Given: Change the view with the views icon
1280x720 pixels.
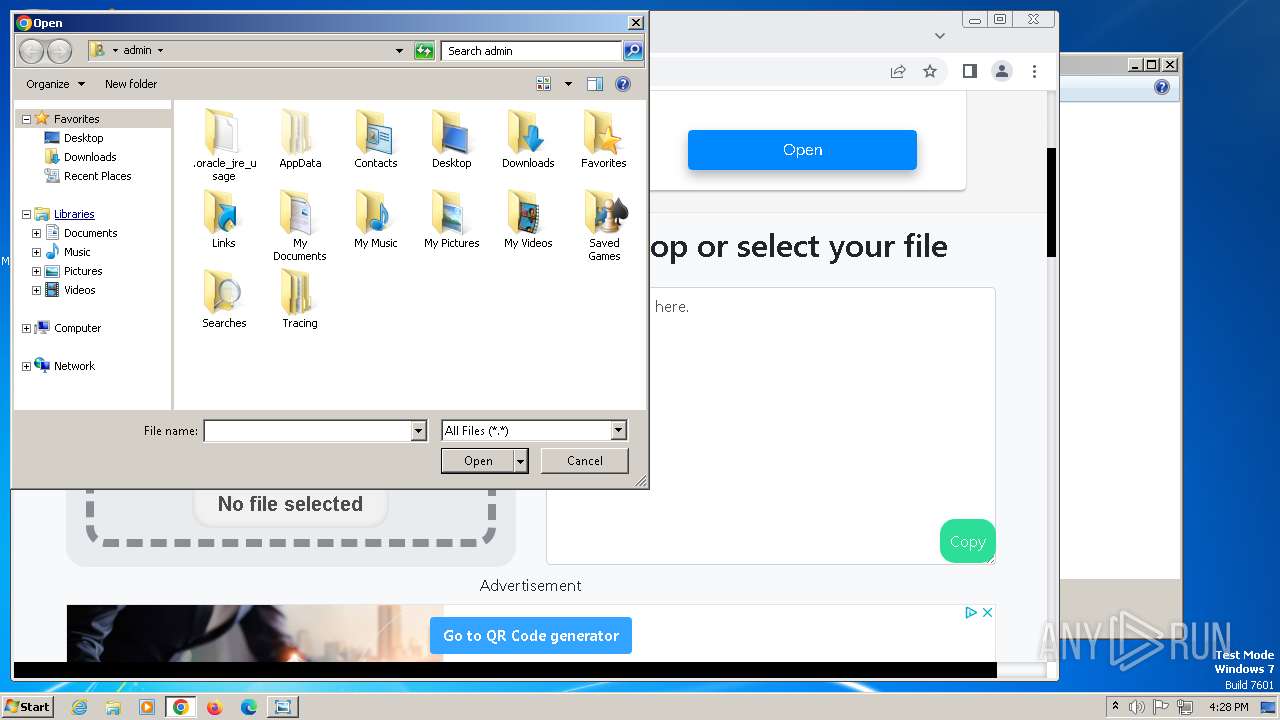Looking at the screenshot, I should pyautogui.click(x=544, y=84).
